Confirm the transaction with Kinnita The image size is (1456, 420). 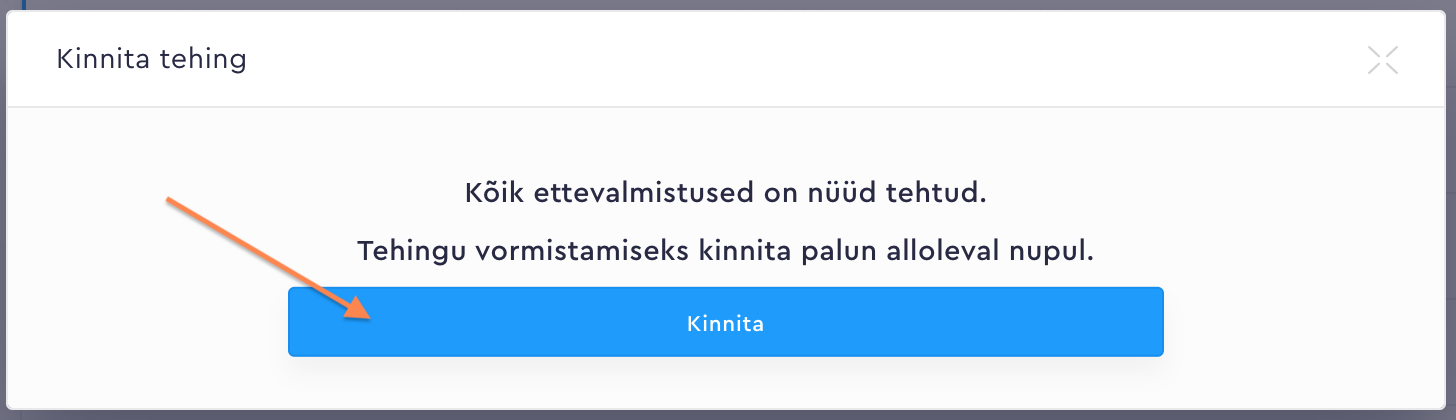point(726,323)
